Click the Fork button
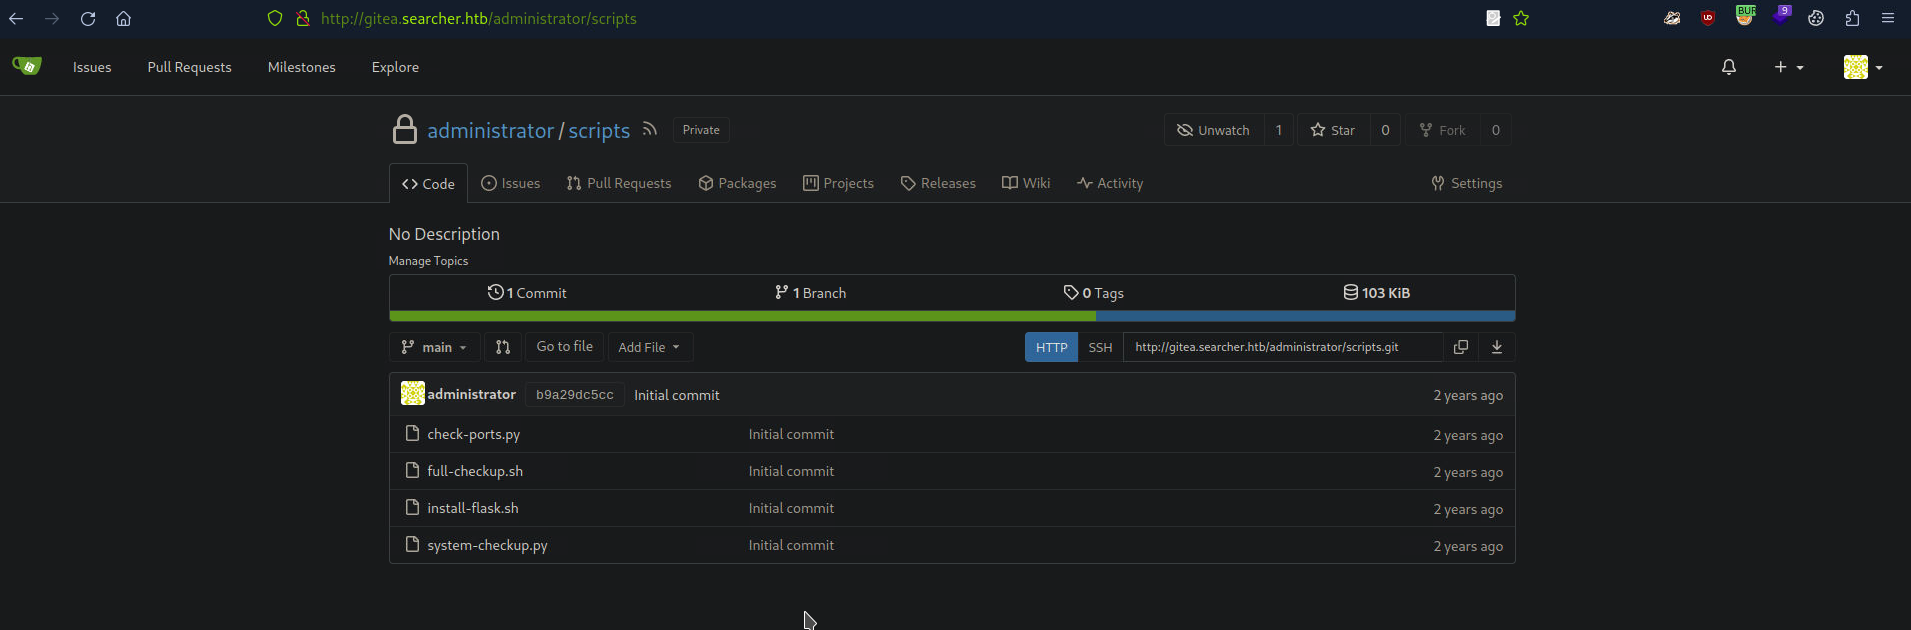The height and width of the screenshot is (630, 1911). coord(1443,130)
